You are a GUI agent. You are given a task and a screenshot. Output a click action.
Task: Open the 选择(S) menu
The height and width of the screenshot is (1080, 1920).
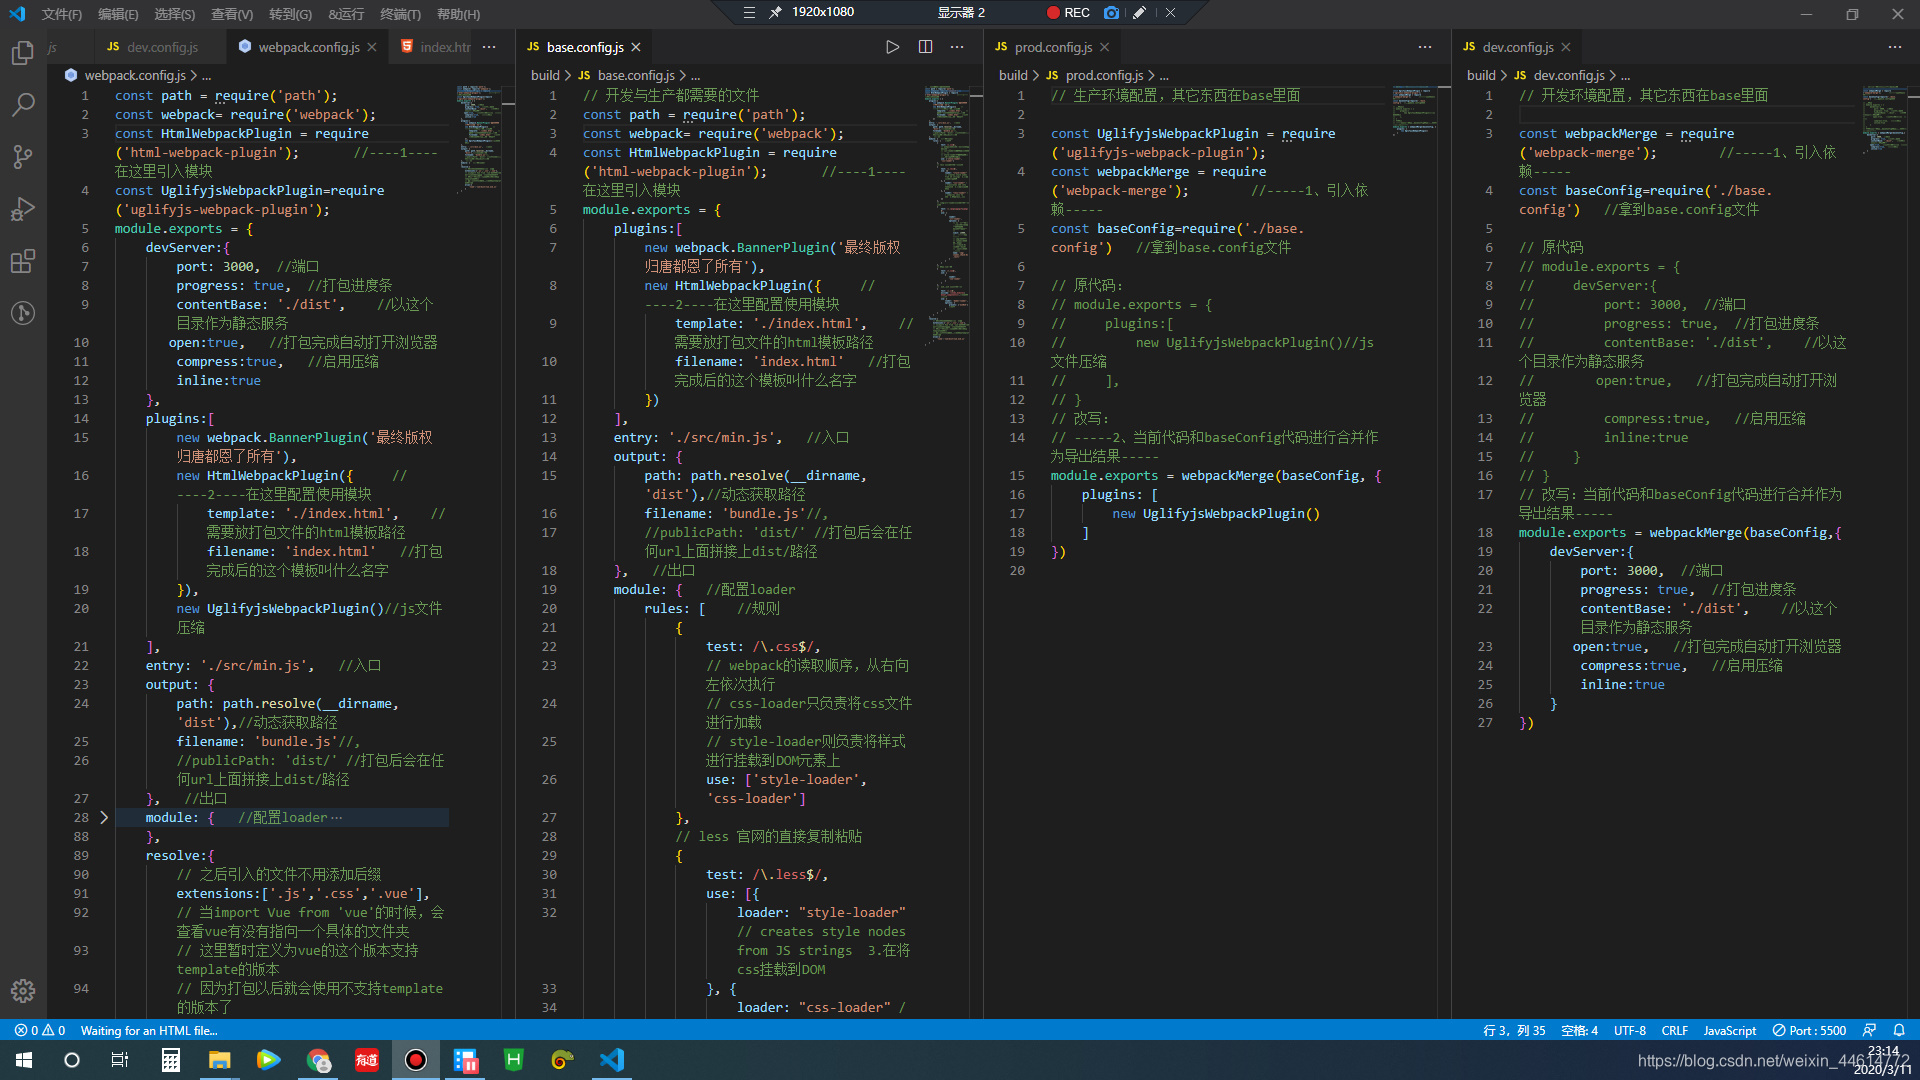[x=175, y=14]
